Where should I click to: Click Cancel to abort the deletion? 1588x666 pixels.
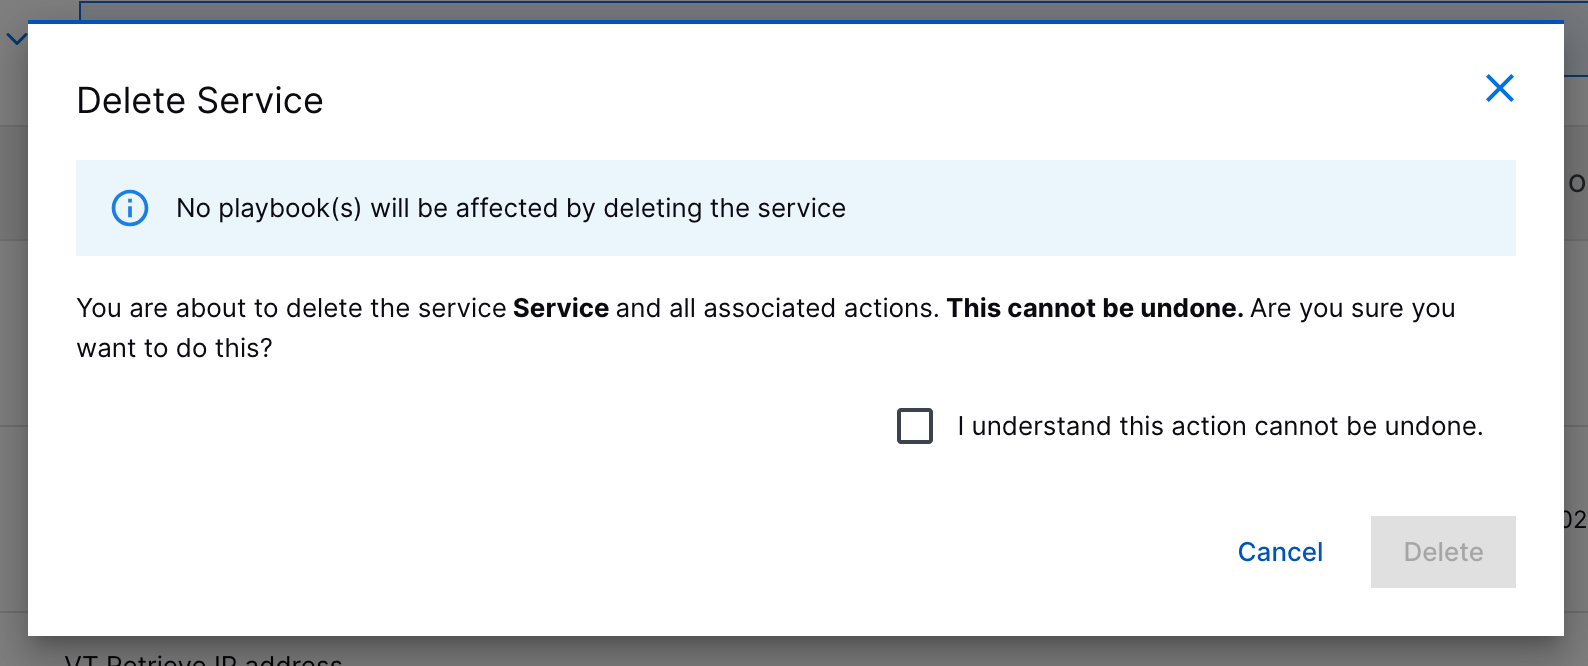pos(1280,551)
